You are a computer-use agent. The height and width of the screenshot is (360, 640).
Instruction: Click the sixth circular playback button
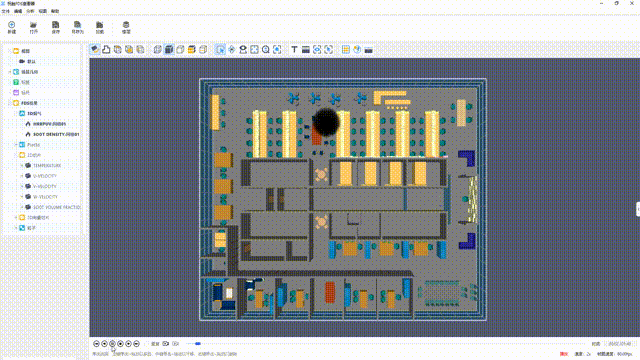tap(136, 344)
